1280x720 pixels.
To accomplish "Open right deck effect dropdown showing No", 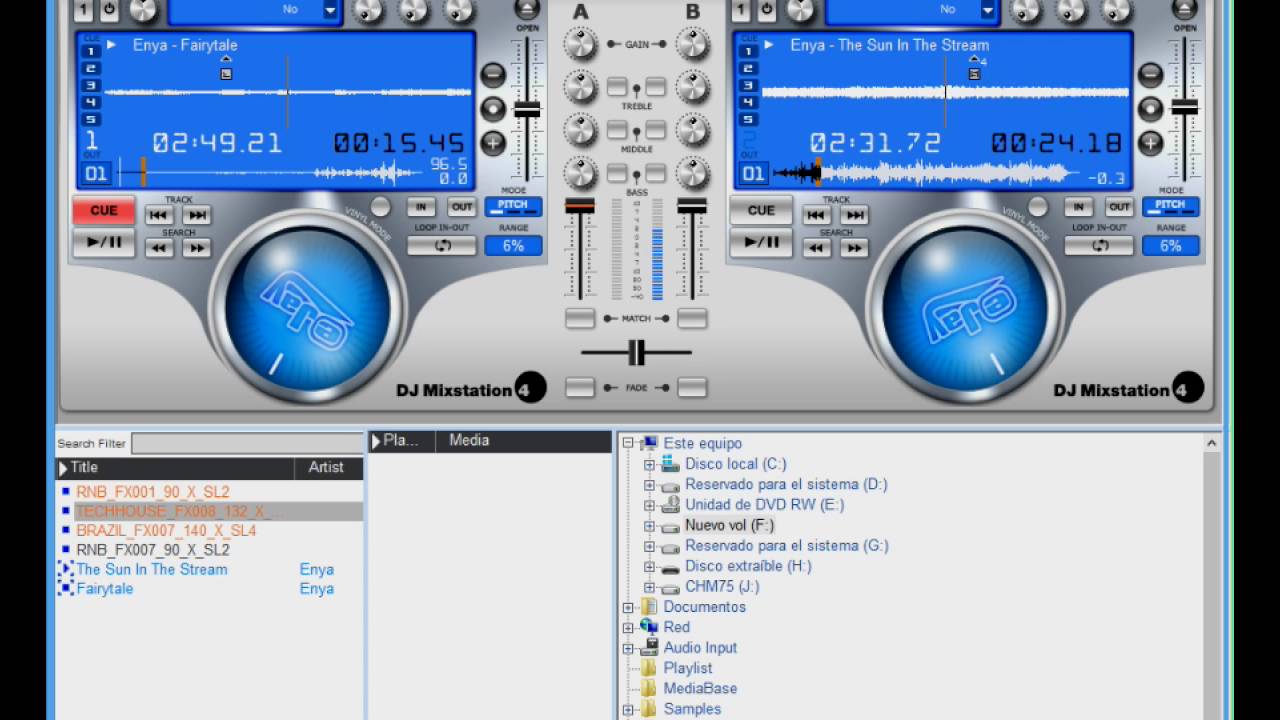I will 987,10.
